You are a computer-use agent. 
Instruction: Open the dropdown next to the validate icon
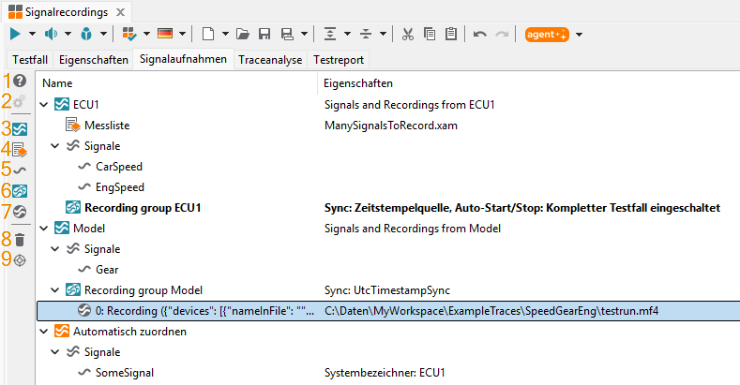click(146, 34)
